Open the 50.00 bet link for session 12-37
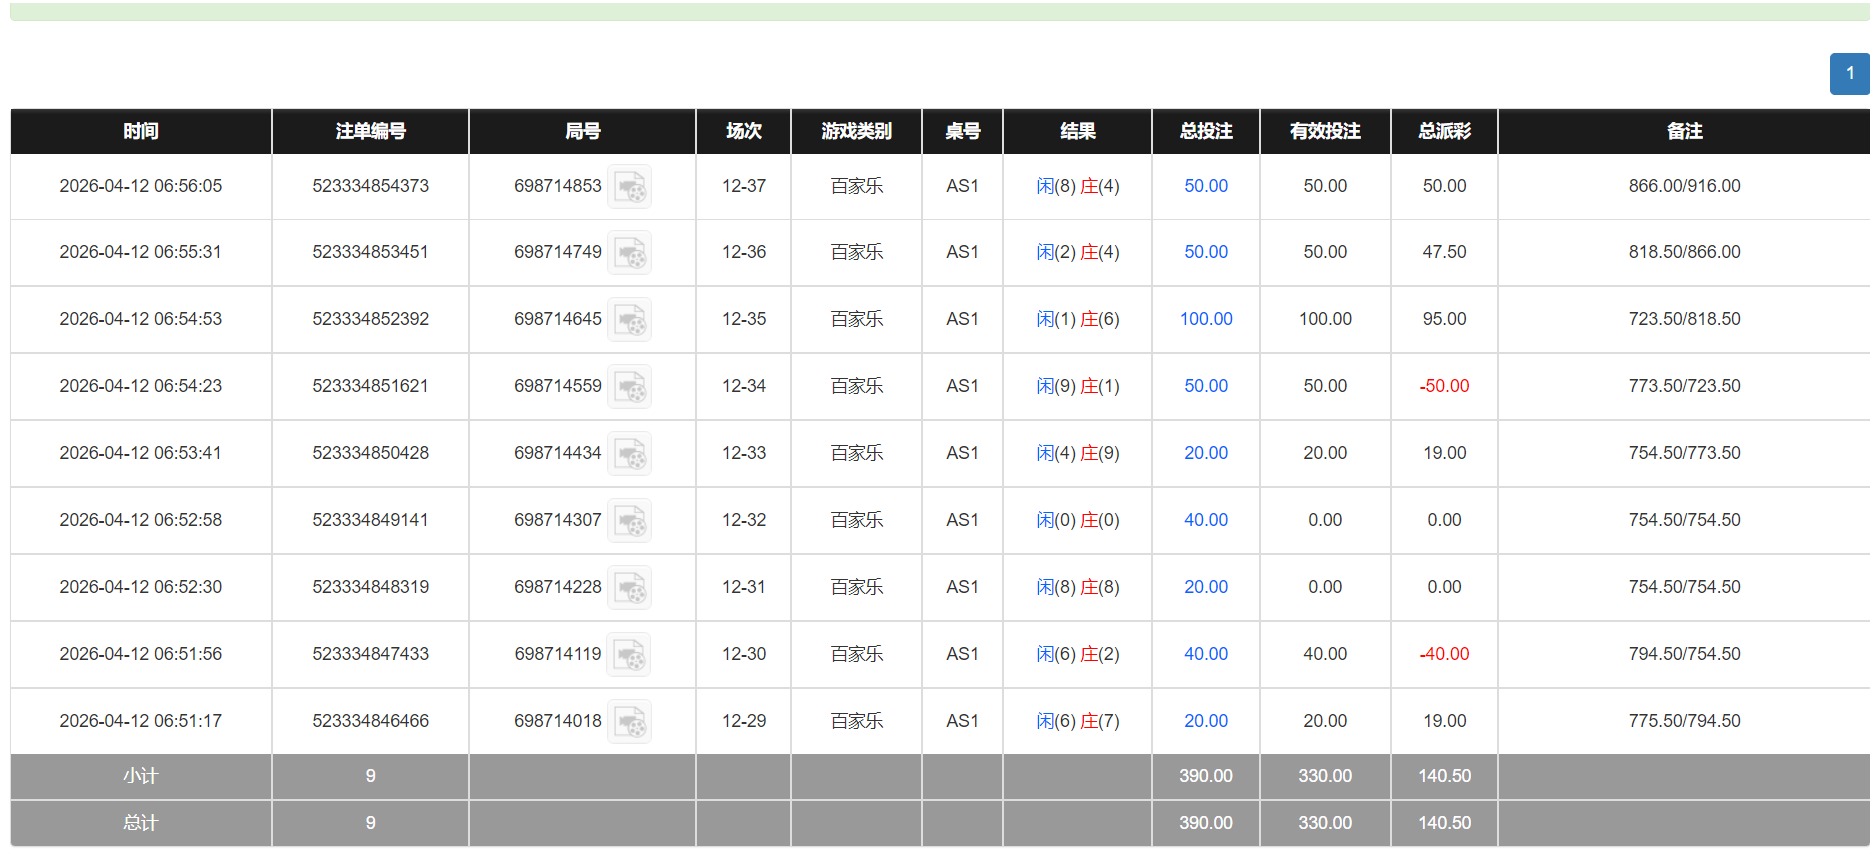The height and width of the screenshot is (855, 1870). (1205, 186)
